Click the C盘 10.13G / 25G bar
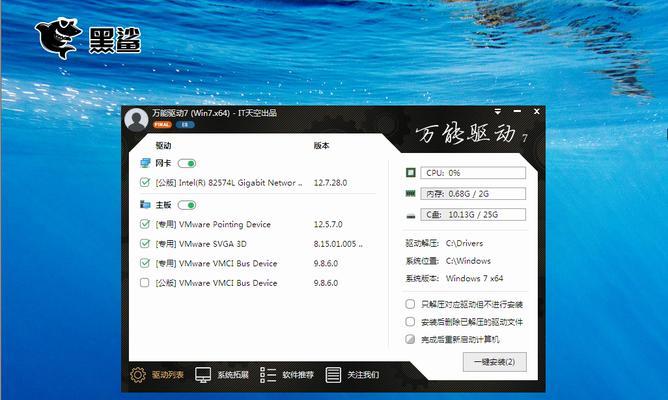668x400 pixels. [473, 214]
